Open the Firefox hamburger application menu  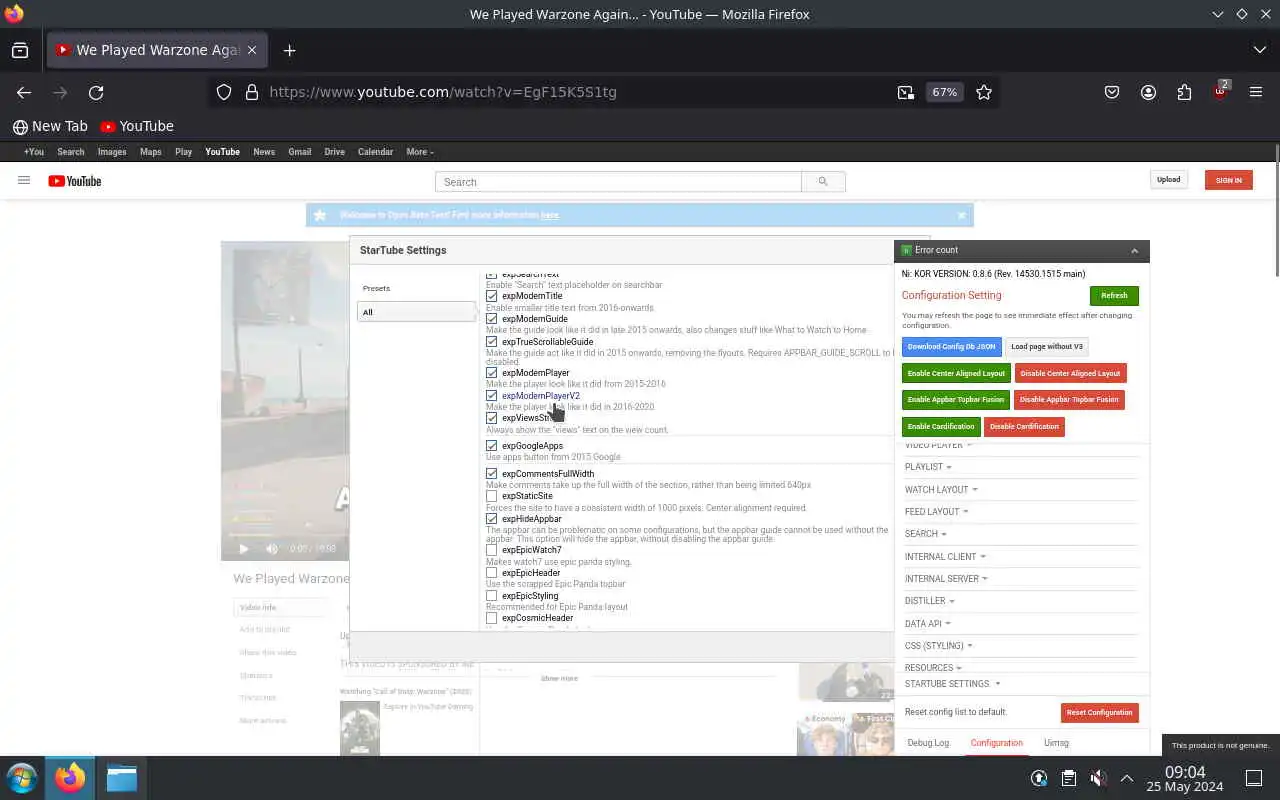pos(1256,92)
